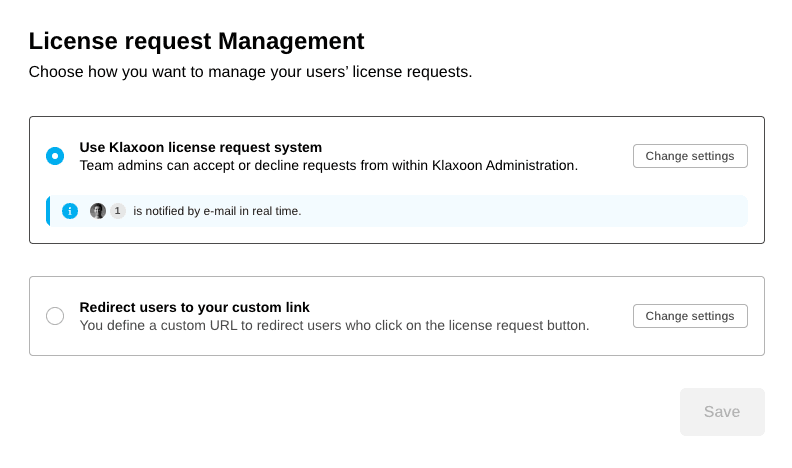Click the "Redirect users to your custom link" label
Viewport: 792px width, 468px height.
194,307
